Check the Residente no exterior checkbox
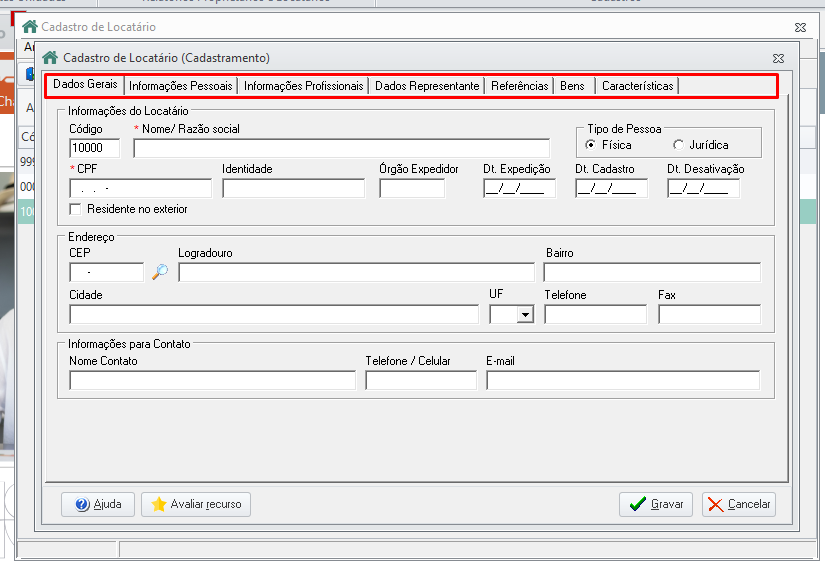This screenshot has height=563, width=825. [76, 209]
